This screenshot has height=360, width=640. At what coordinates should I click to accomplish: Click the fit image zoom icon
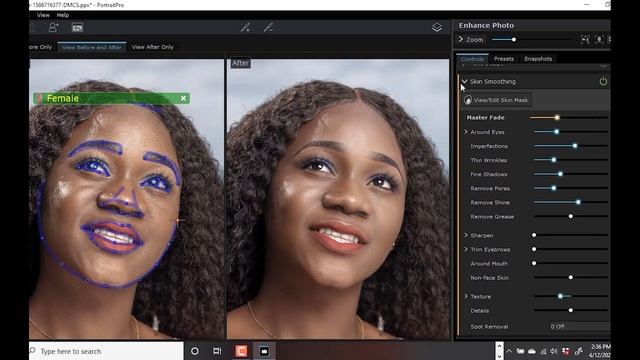585,40
